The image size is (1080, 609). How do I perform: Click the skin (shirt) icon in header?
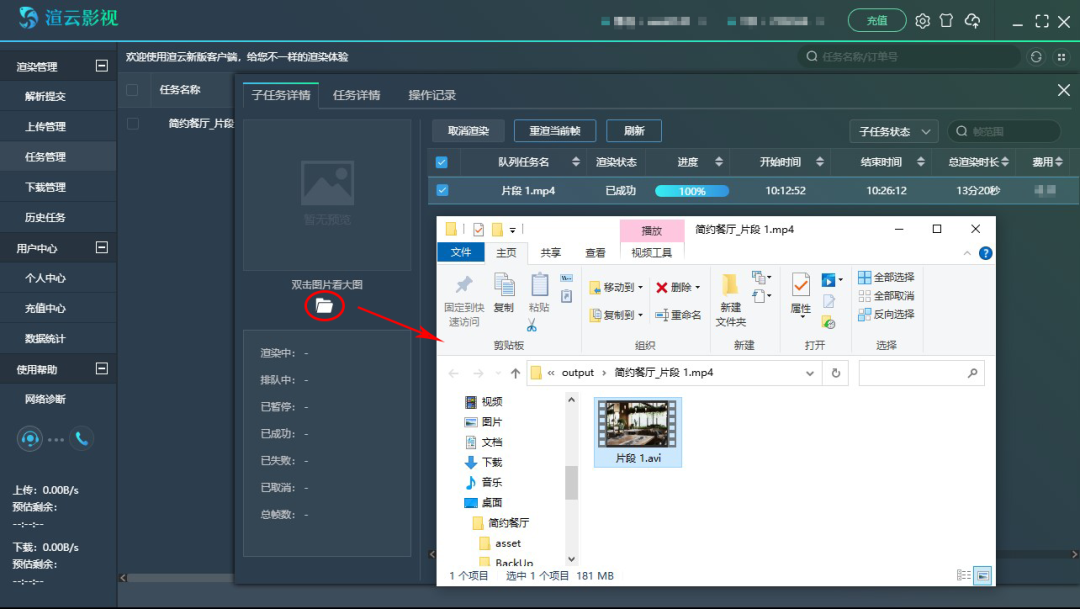point(946,21)
